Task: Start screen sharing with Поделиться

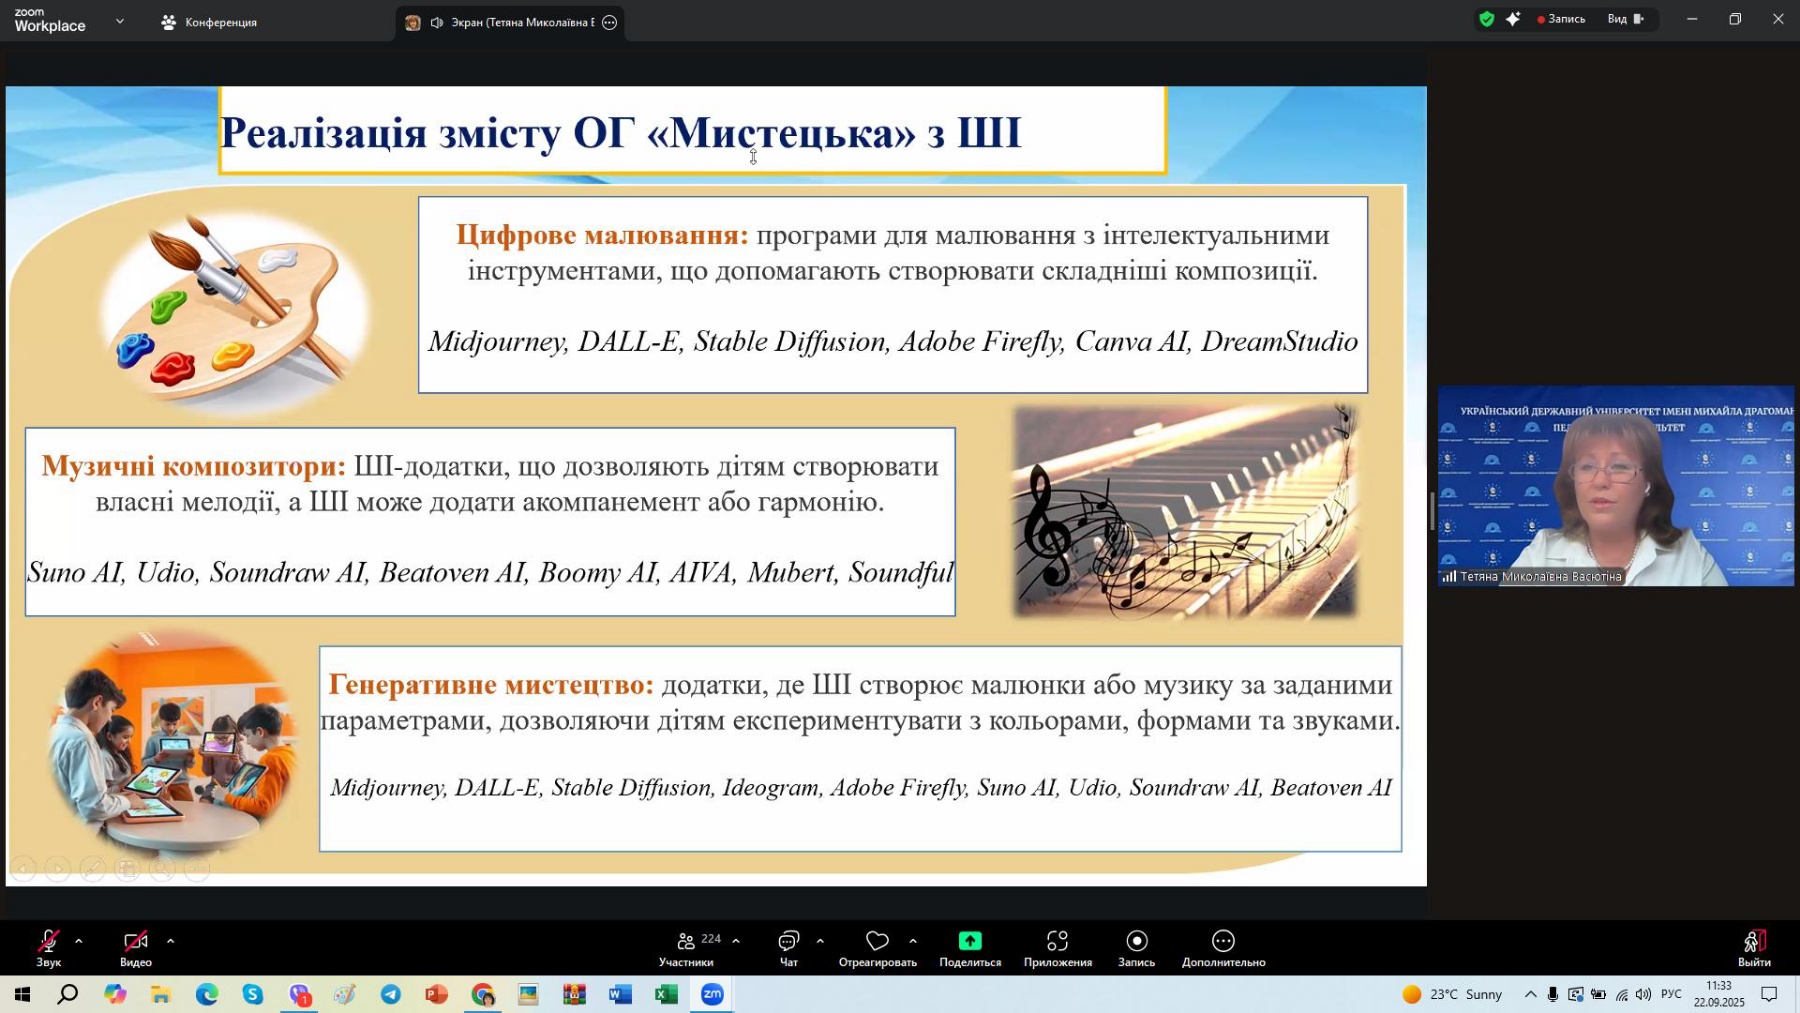Action: pyautogui.click(x=970, y=947)
